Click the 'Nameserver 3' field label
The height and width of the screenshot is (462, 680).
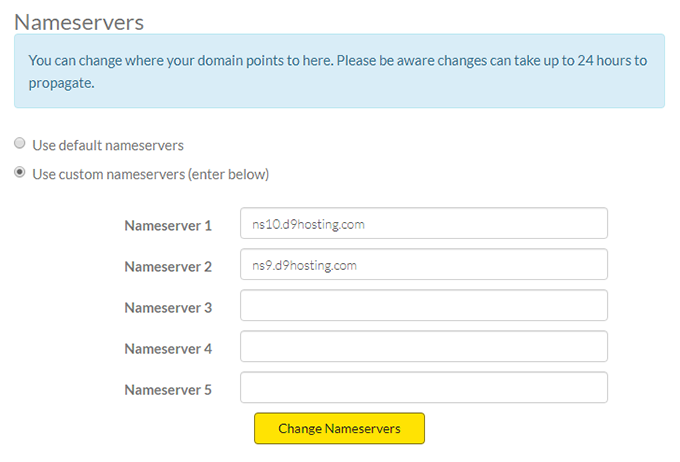[168, 308]
